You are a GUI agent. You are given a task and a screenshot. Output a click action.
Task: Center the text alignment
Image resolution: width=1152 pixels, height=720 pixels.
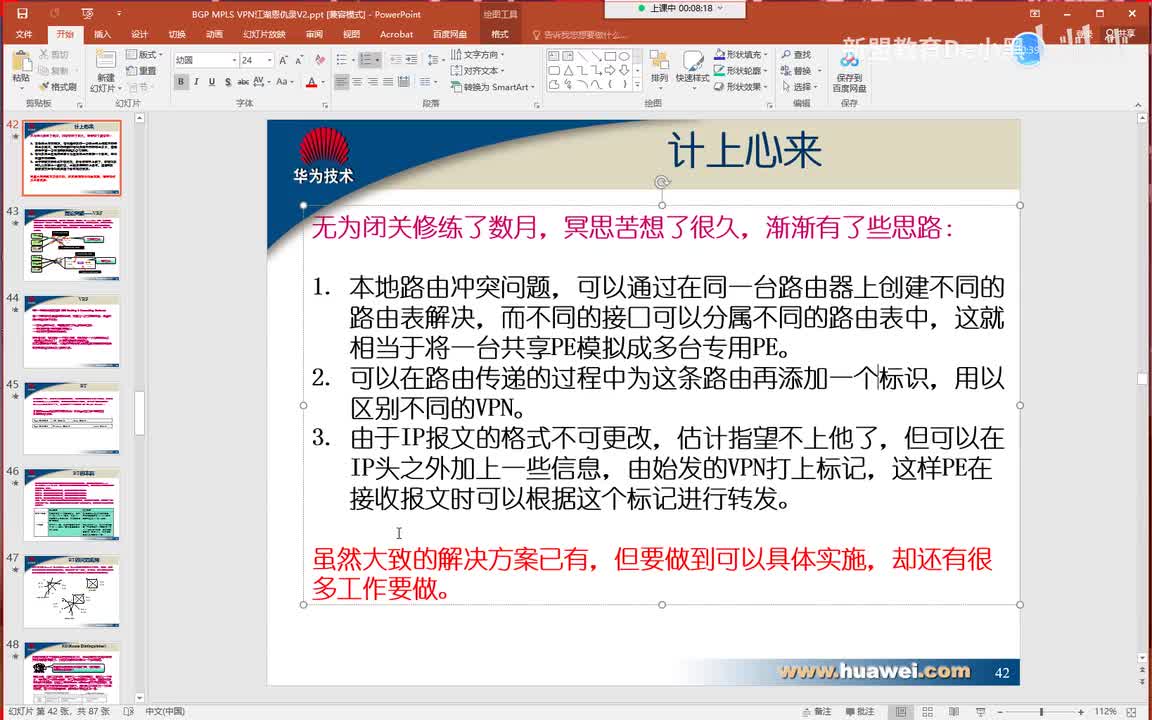[357, 82]
